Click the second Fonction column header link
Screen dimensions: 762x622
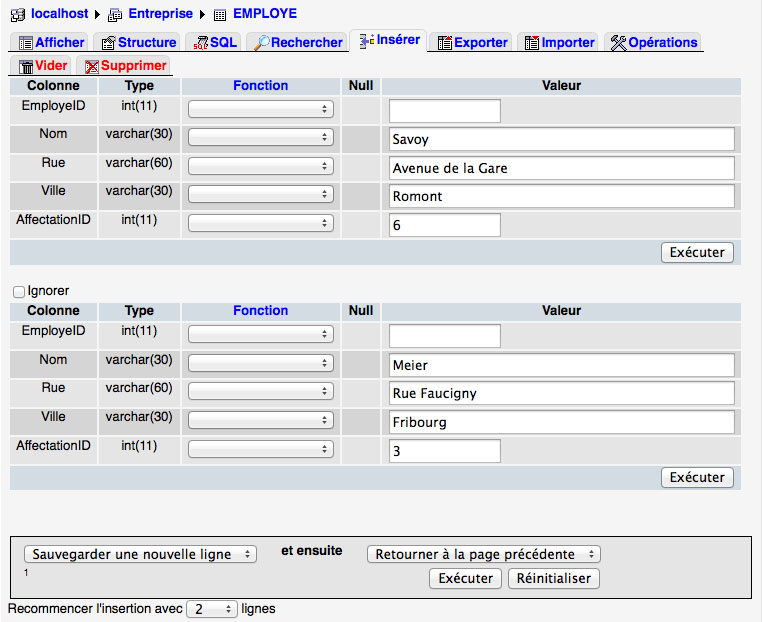click(x=260, y=311)
